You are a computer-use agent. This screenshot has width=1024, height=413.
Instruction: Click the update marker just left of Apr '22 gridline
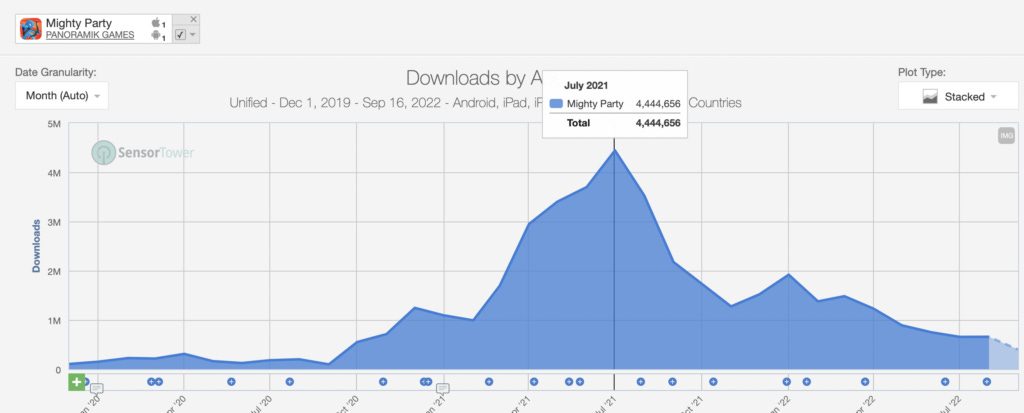point(865,382)
